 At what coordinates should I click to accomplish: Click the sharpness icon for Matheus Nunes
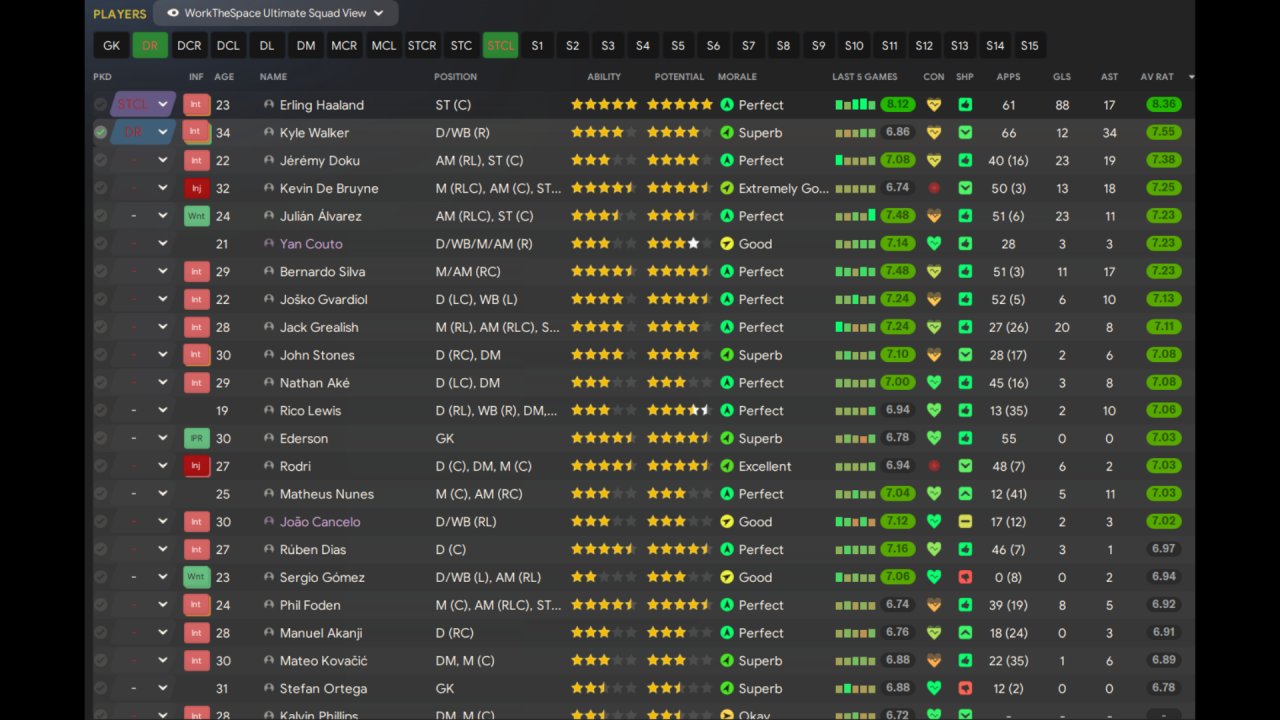(x=965, y=494)
